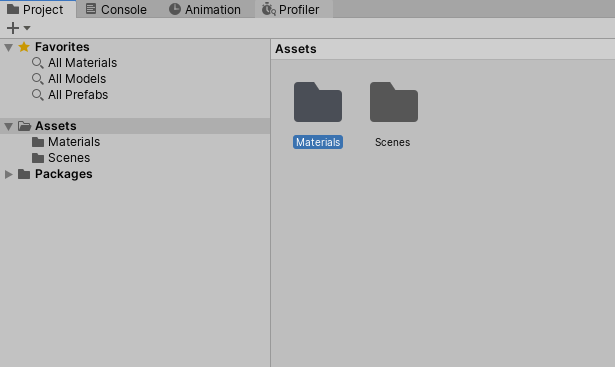This screenshot has height=367, width=615.
Task: Click the Animation tab clock icon
Action: pos(175,9)
